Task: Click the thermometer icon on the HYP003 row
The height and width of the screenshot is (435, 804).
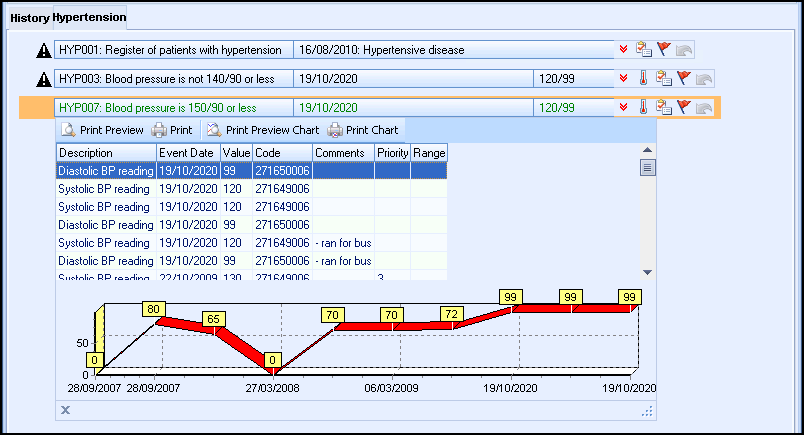Action: point(643,79)
